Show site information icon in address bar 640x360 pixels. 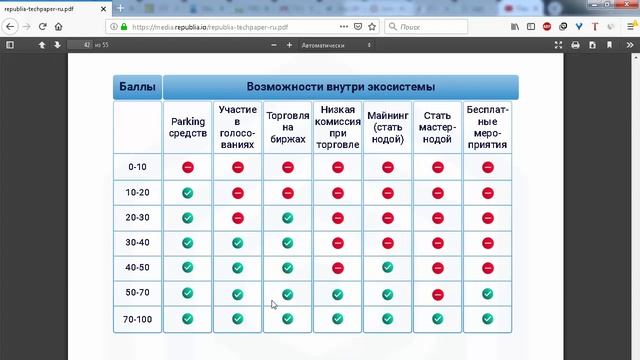click(113, 27)
